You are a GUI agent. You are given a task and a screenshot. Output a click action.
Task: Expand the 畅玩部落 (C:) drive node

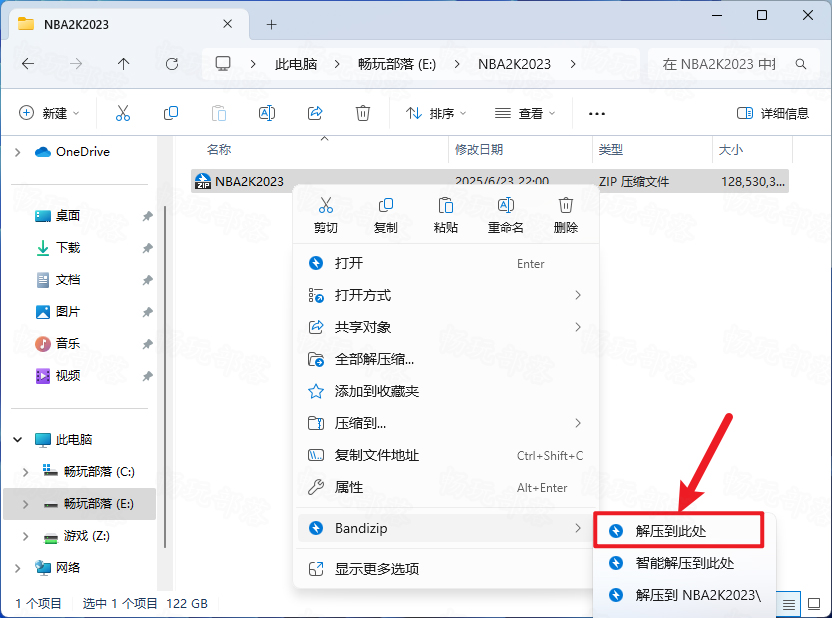(25, 472)
